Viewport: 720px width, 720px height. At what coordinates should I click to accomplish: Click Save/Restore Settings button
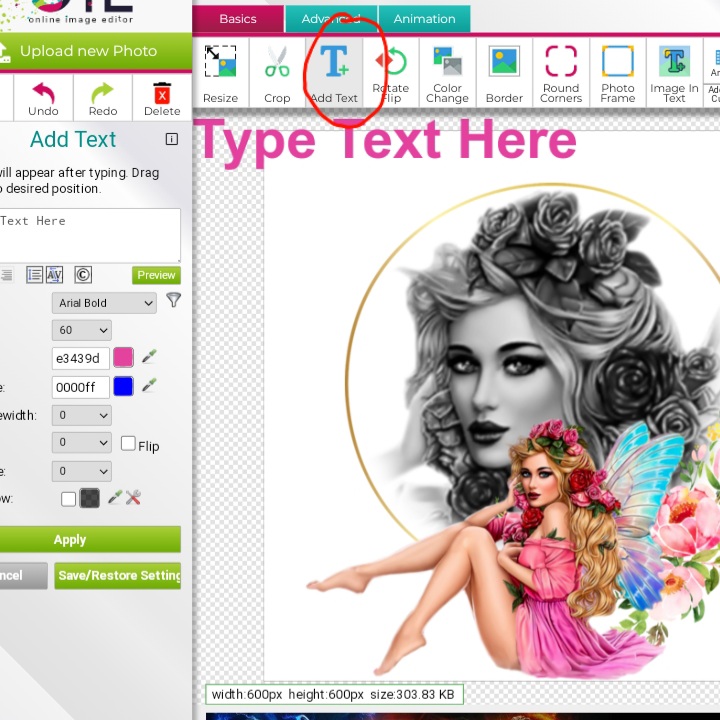tap(118, 575)
